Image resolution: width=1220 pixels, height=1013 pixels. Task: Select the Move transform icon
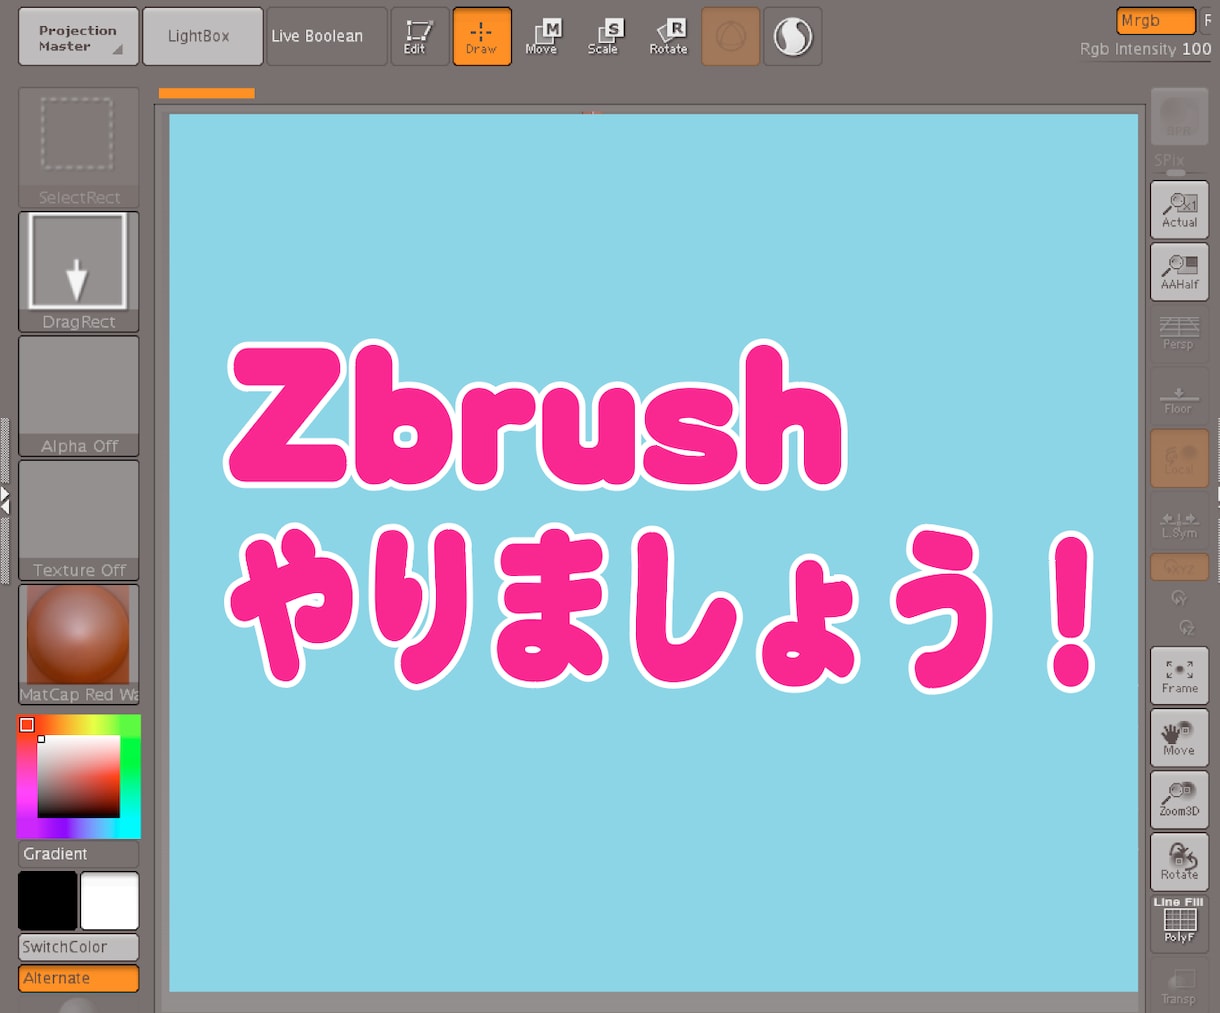pos(543,37)
